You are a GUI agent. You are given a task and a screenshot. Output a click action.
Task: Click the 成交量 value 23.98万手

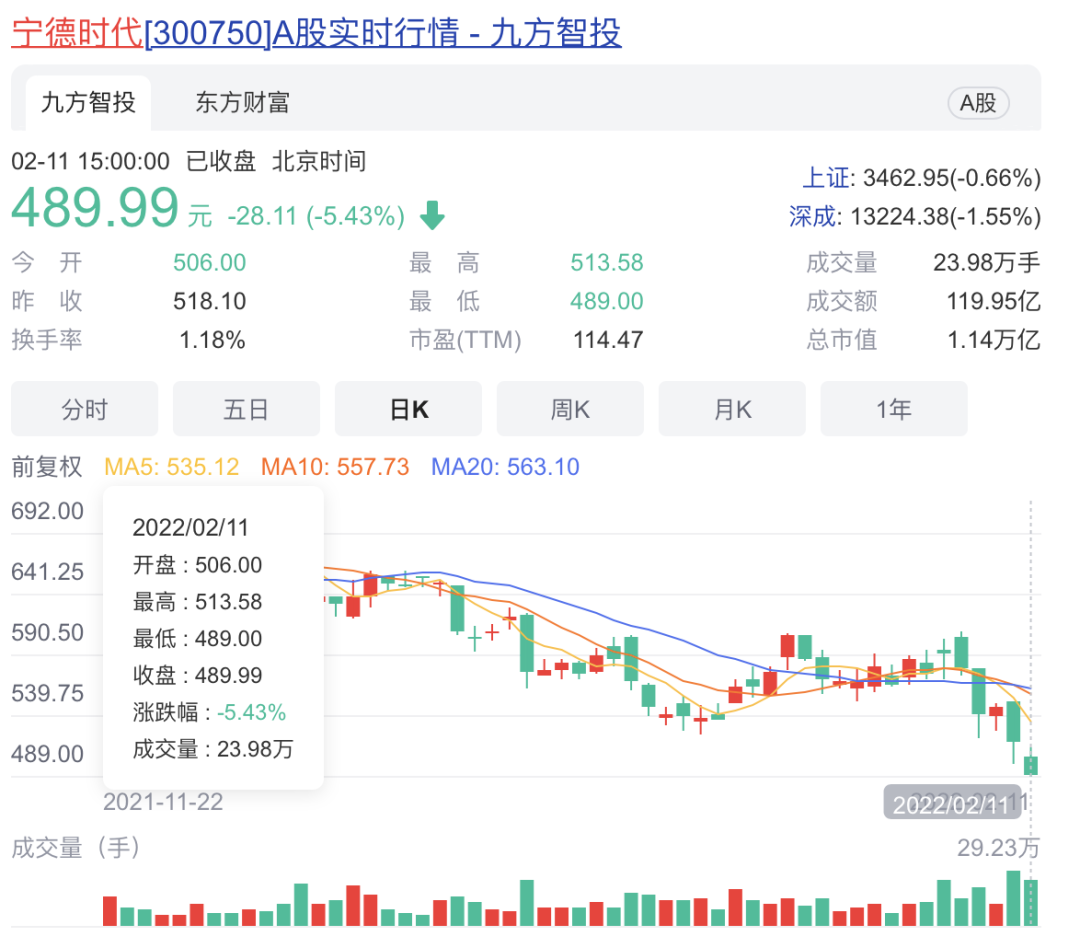986,262
